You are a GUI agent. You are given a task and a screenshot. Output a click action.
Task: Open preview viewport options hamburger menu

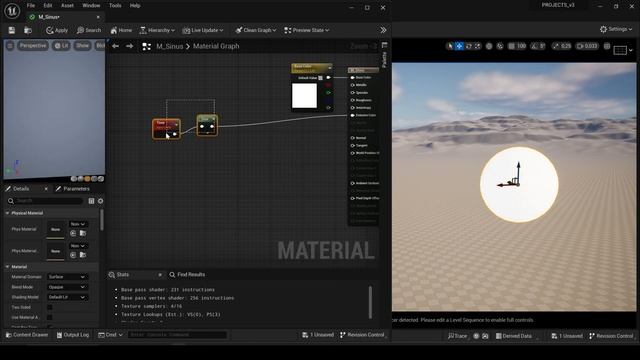coord(10,46)
